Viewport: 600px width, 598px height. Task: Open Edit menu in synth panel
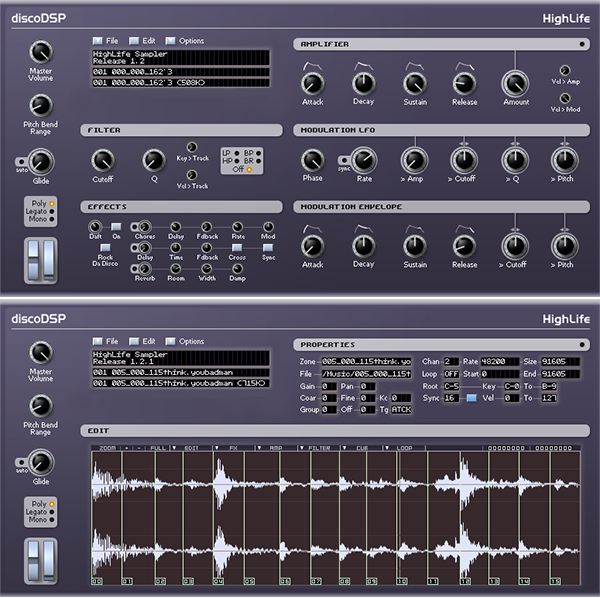142,41
